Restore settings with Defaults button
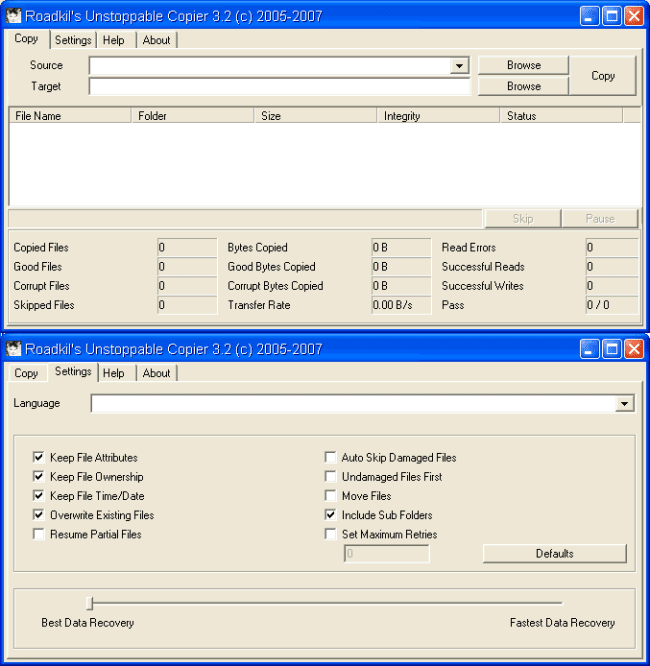 tap(554, 553)
